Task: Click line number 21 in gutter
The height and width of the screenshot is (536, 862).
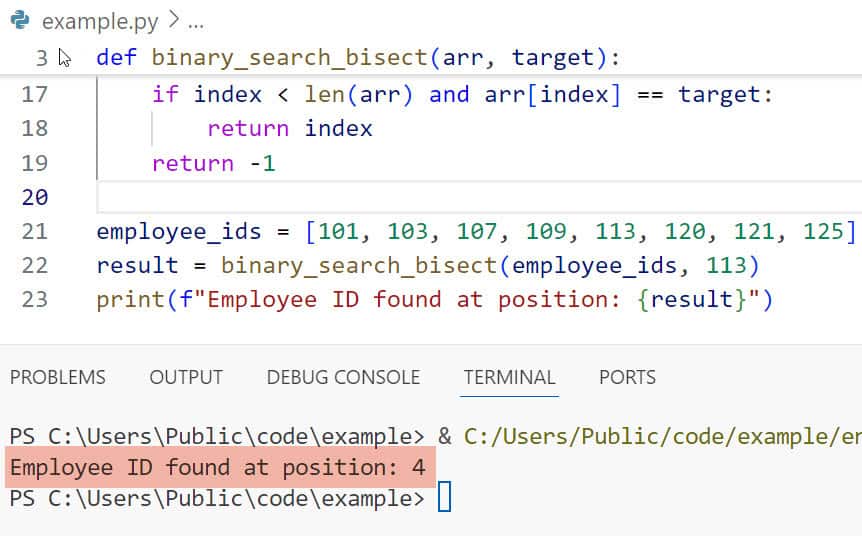Action: pyautogui.click(x=35, y=231)
